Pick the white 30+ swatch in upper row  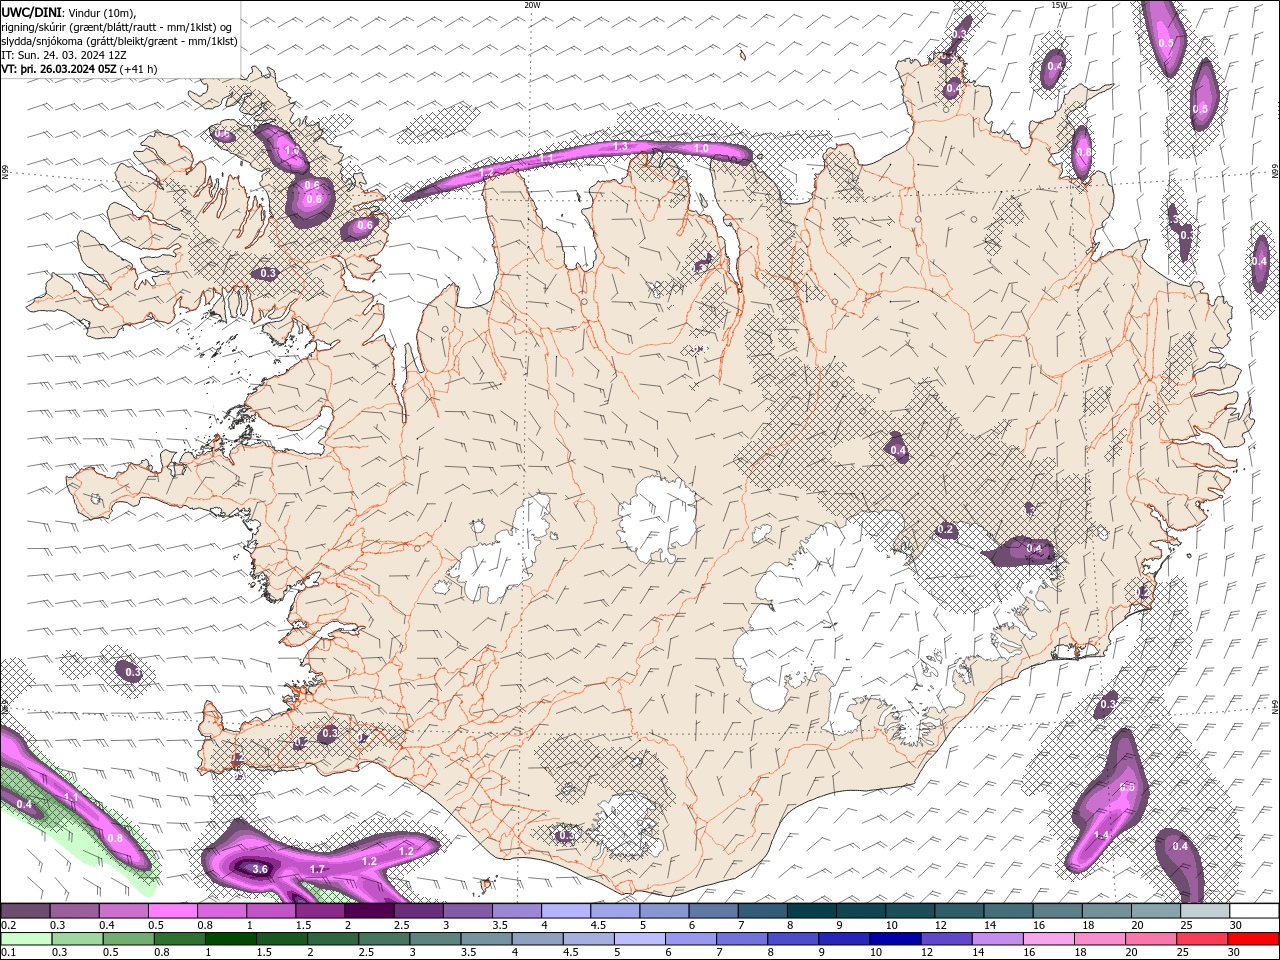click(x=1254, y=911)
